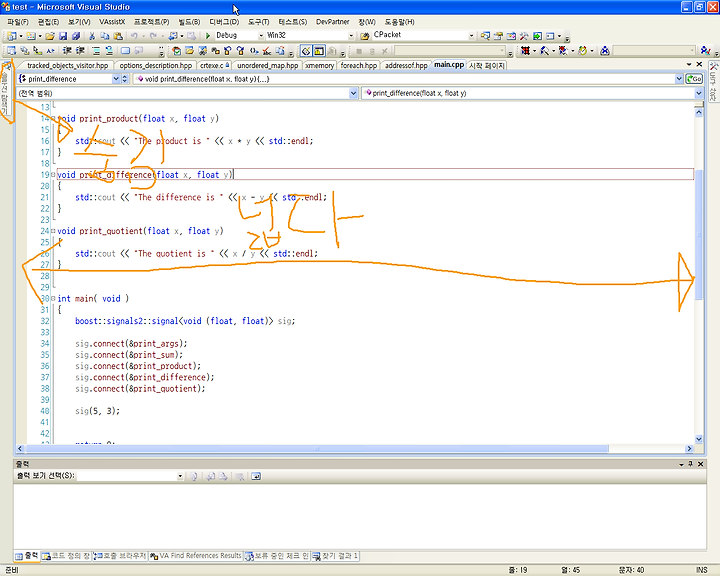This screenshot has height=576, width=720.
Task: Click the editor vertical scrollbar thumb
Action: click(x=699, y=234)
